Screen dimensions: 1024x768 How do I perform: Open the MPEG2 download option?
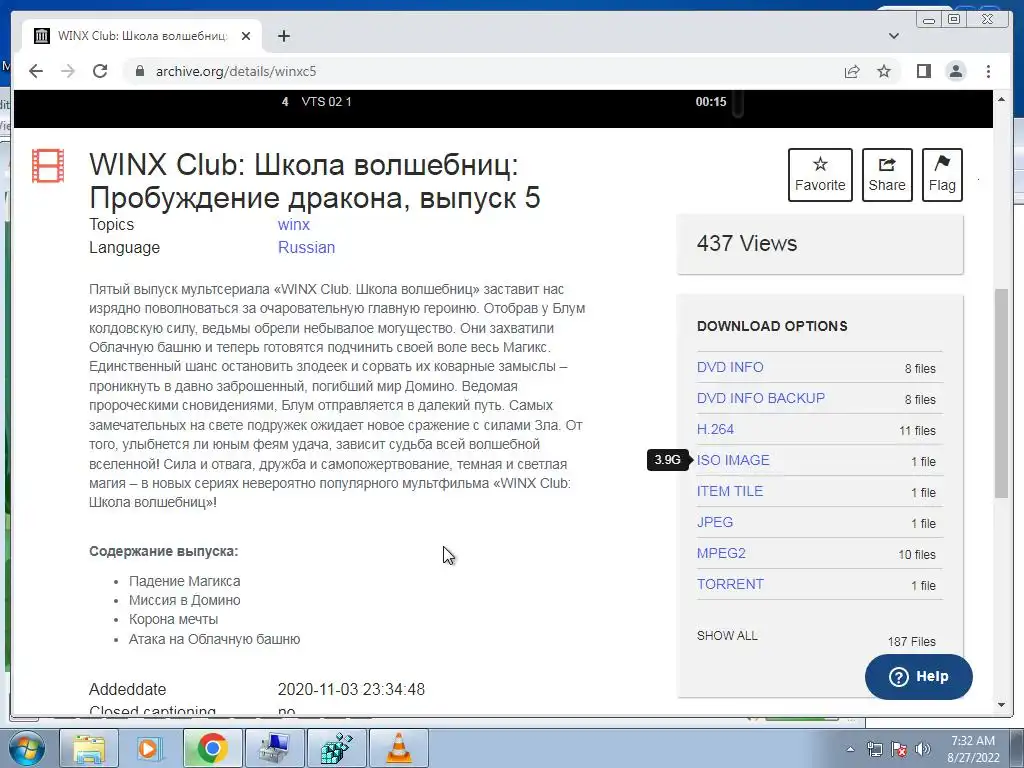click(x=721, y=553)
